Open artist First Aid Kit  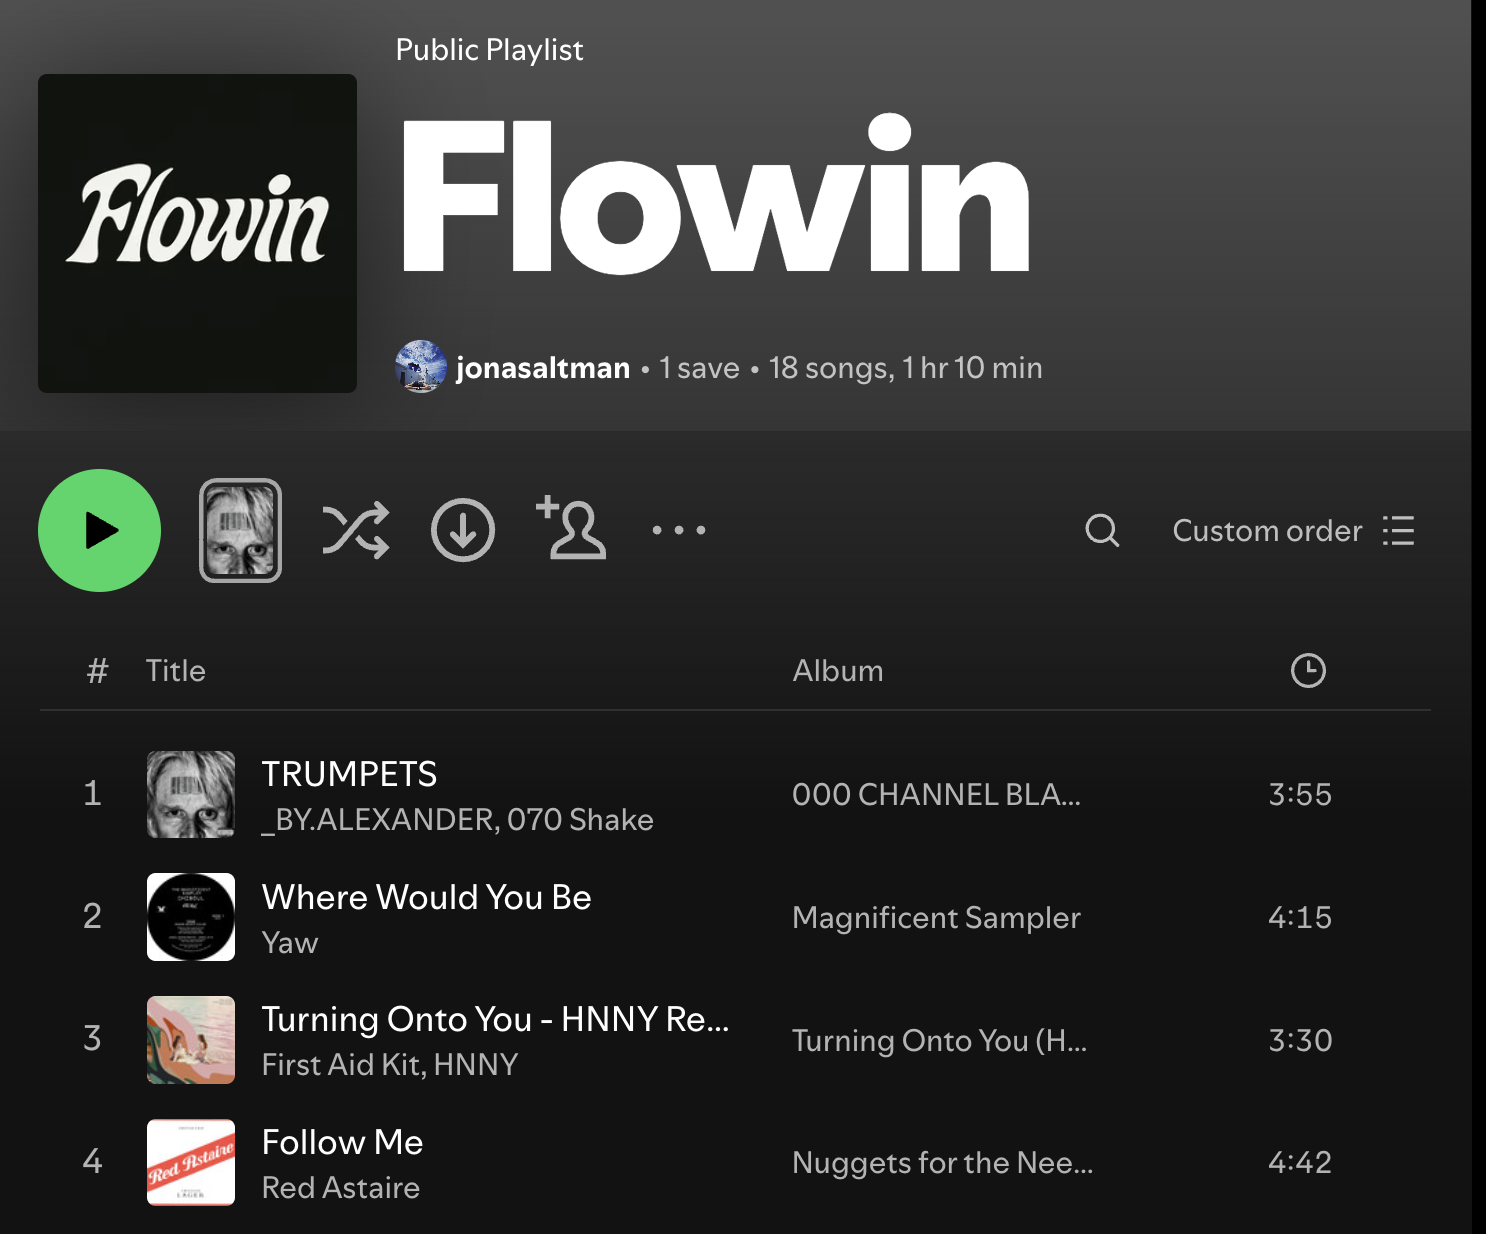(341, 1065)
